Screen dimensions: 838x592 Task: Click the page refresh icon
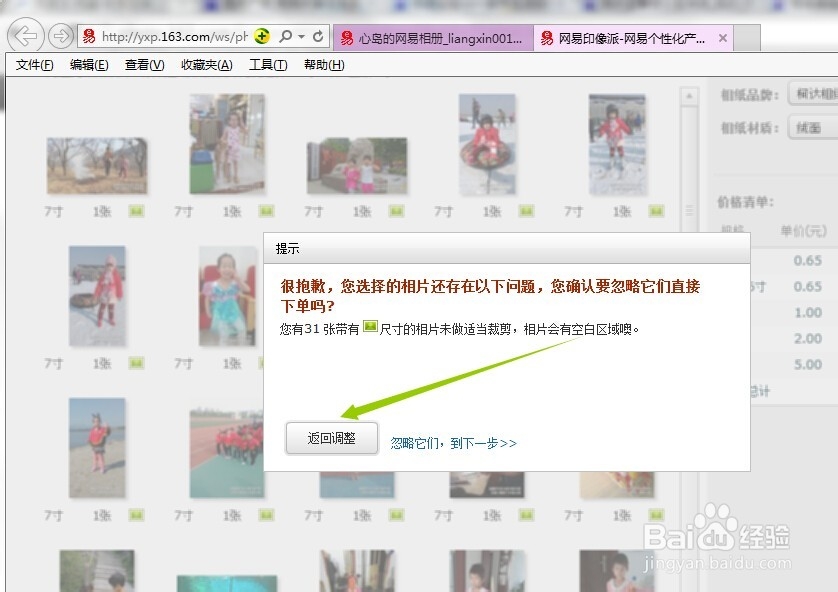tap(318, 36)
